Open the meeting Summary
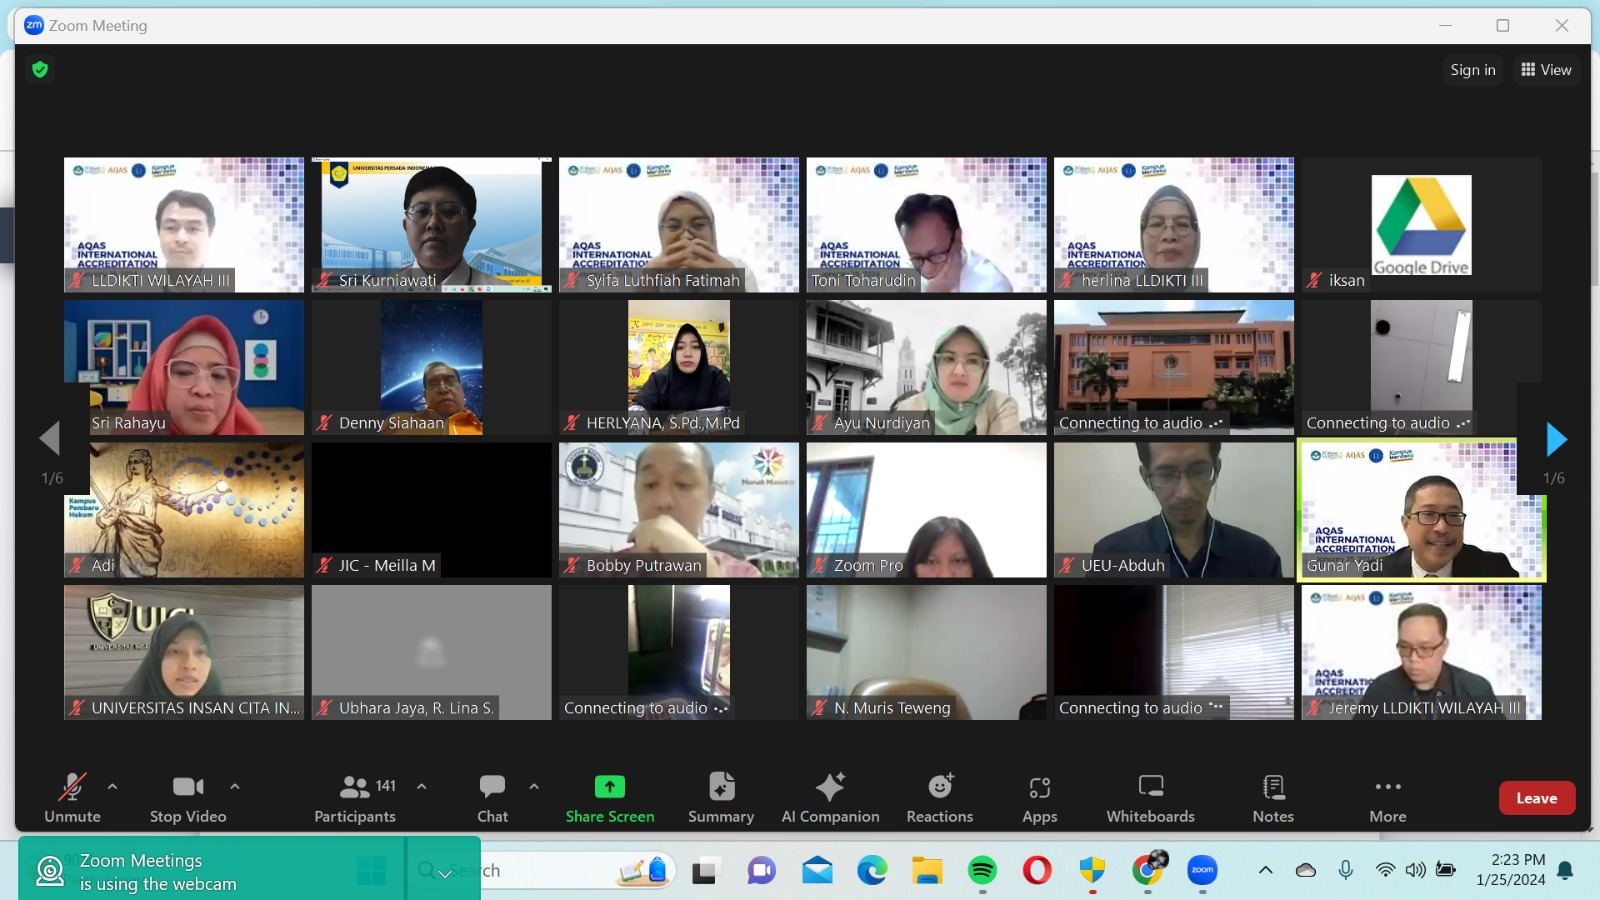The height and width of the screenshot is (900, 1600). click(x=721, y=798)
